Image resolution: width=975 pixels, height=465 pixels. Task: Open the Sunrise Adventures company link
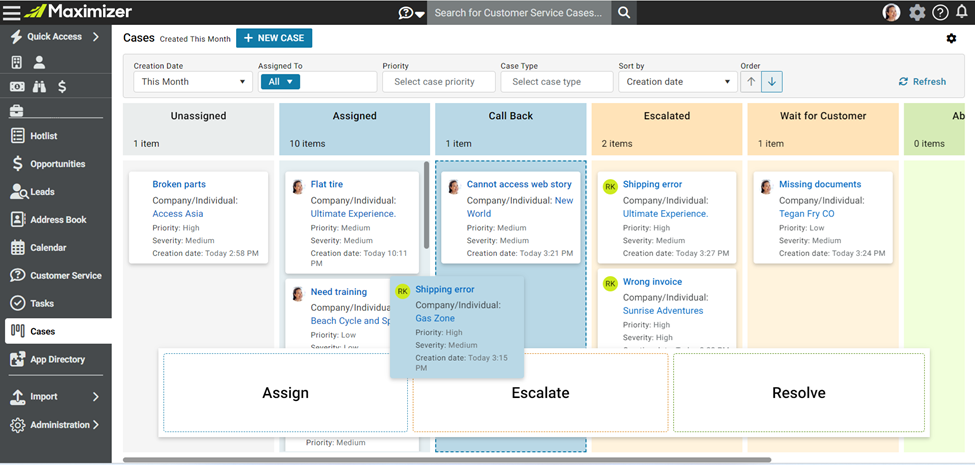point(663,310)
